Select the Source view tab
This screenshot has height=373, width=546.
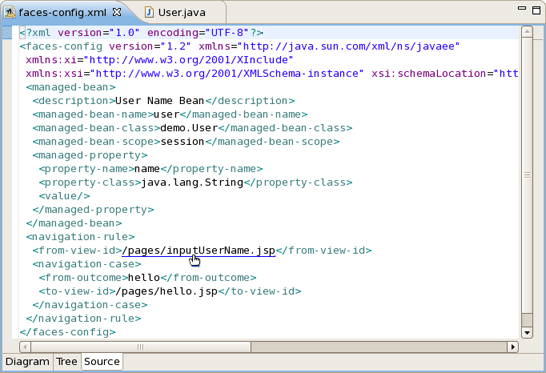click(102, 362)
